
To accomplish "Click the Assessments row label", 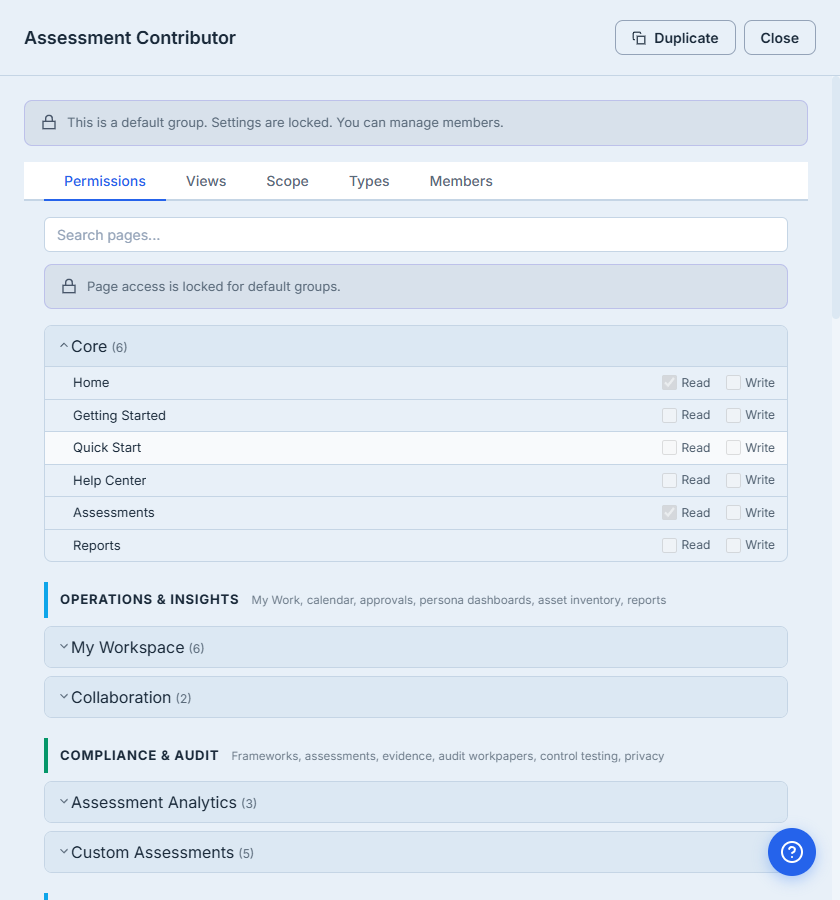I will [x=114, y=513].
